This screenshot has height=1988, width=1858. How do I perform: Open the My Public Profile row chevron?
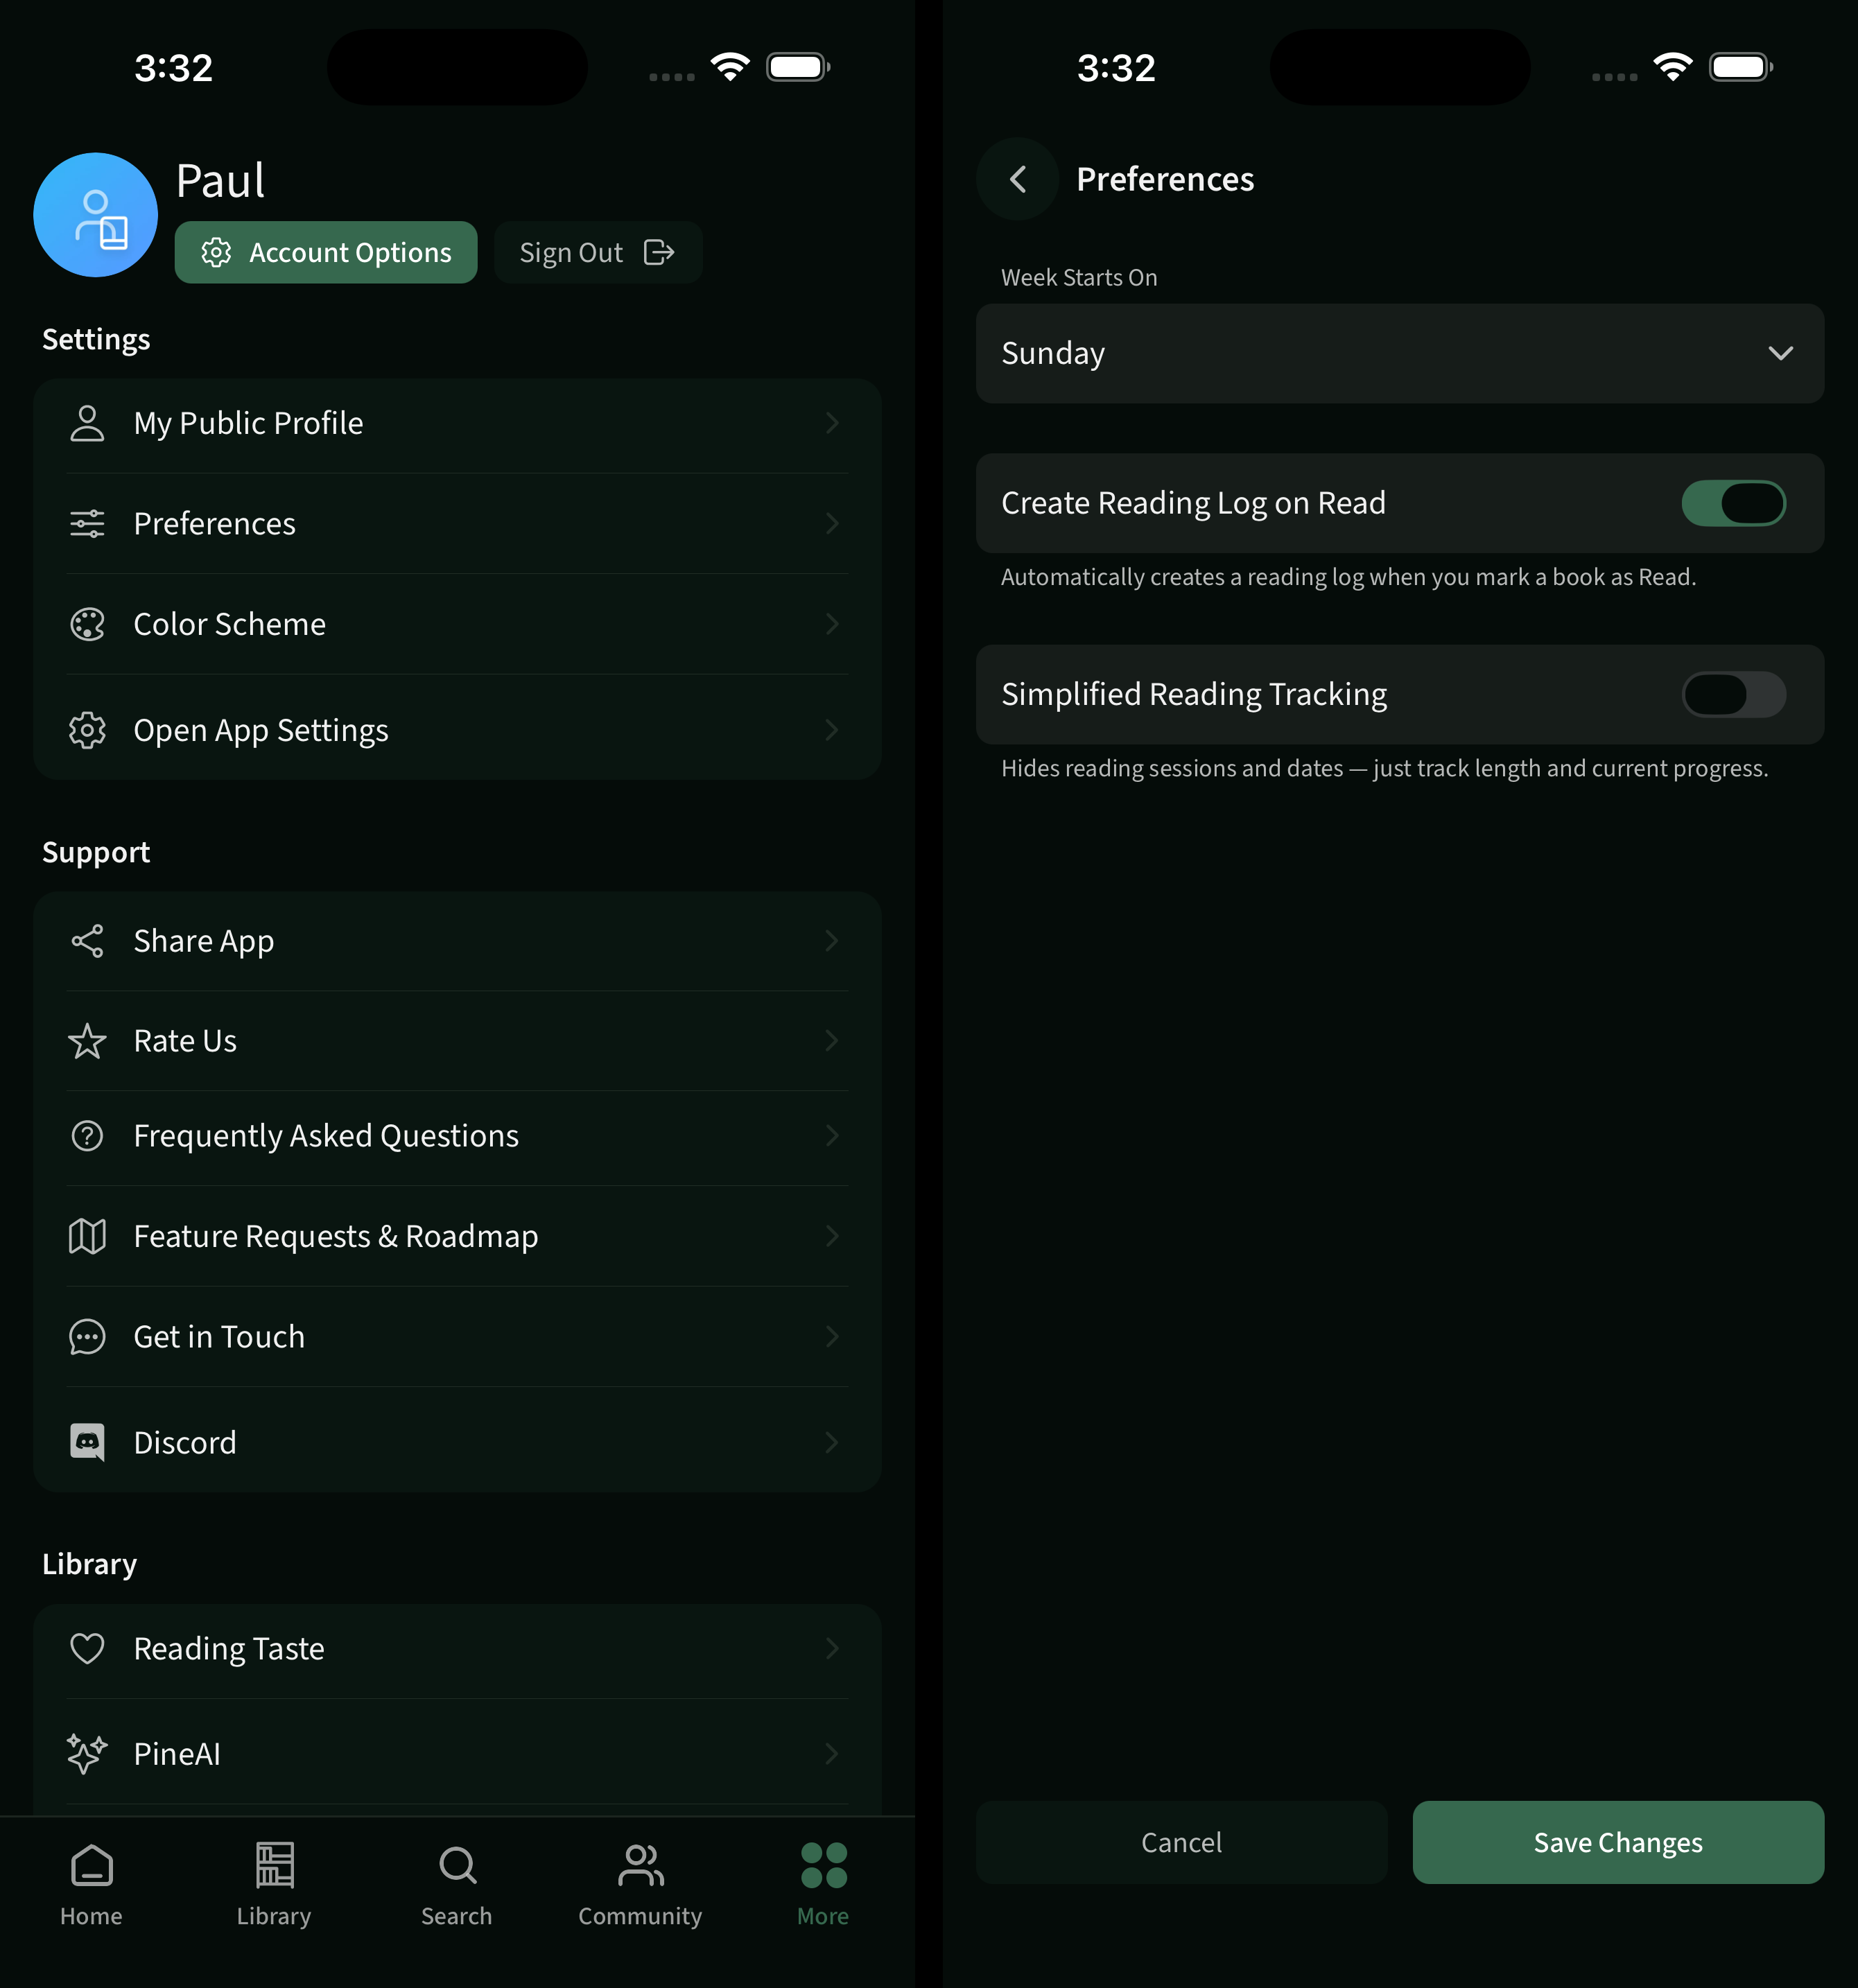click(x=832, y=423)
